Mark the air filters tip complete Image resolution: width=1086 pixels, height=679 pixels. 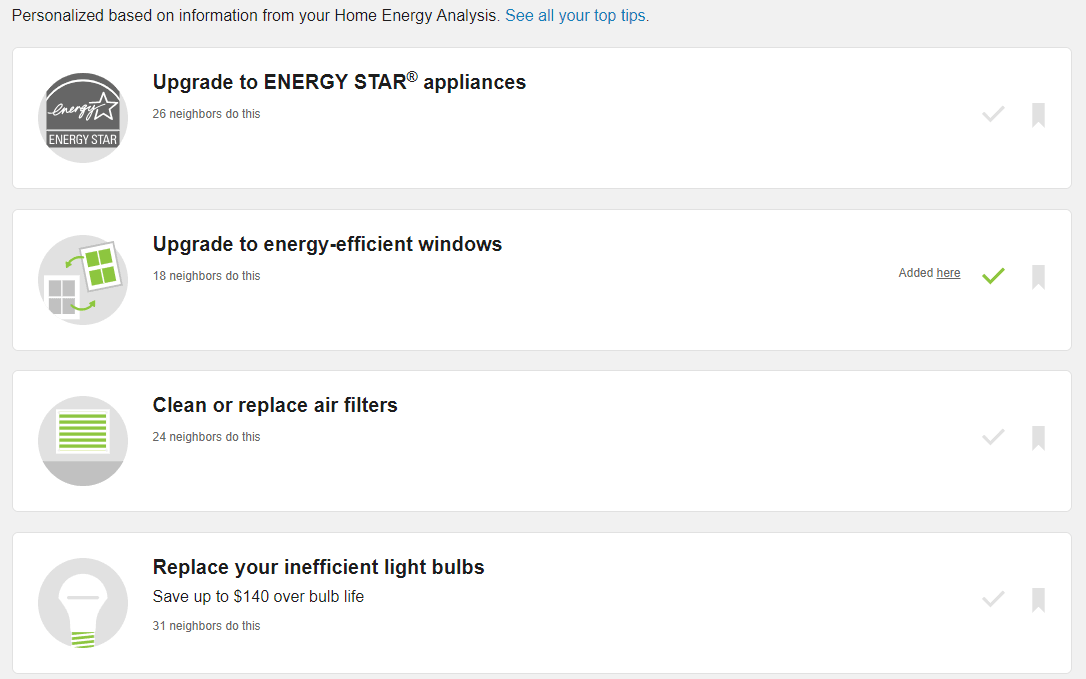pos(993,437)
